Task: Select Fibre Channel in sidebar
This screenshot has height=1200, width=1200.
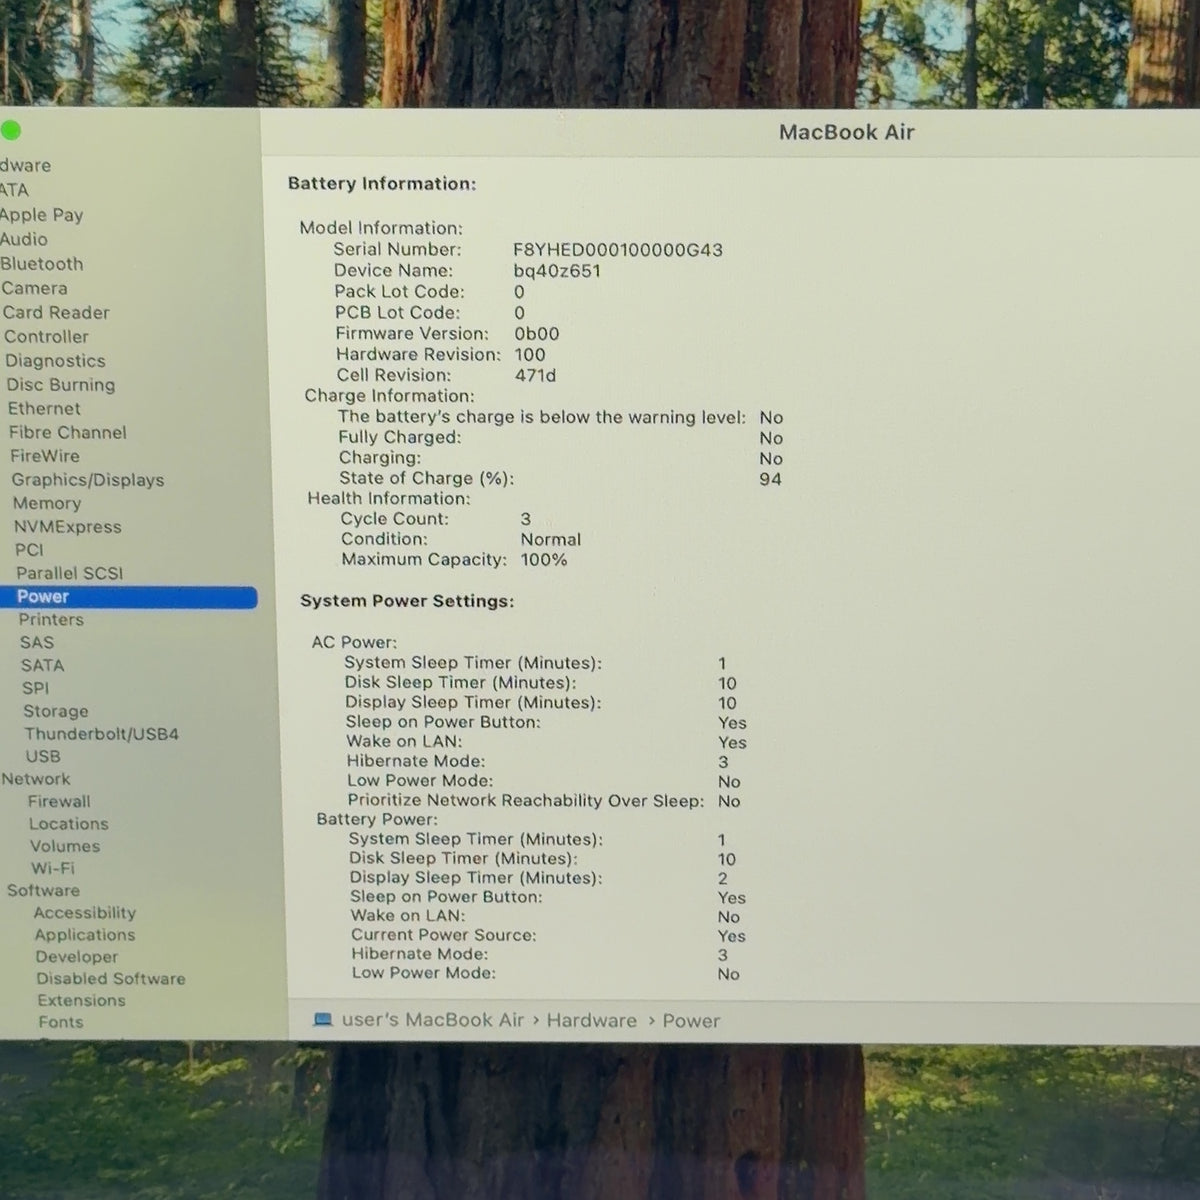Action: coord(68,432)
